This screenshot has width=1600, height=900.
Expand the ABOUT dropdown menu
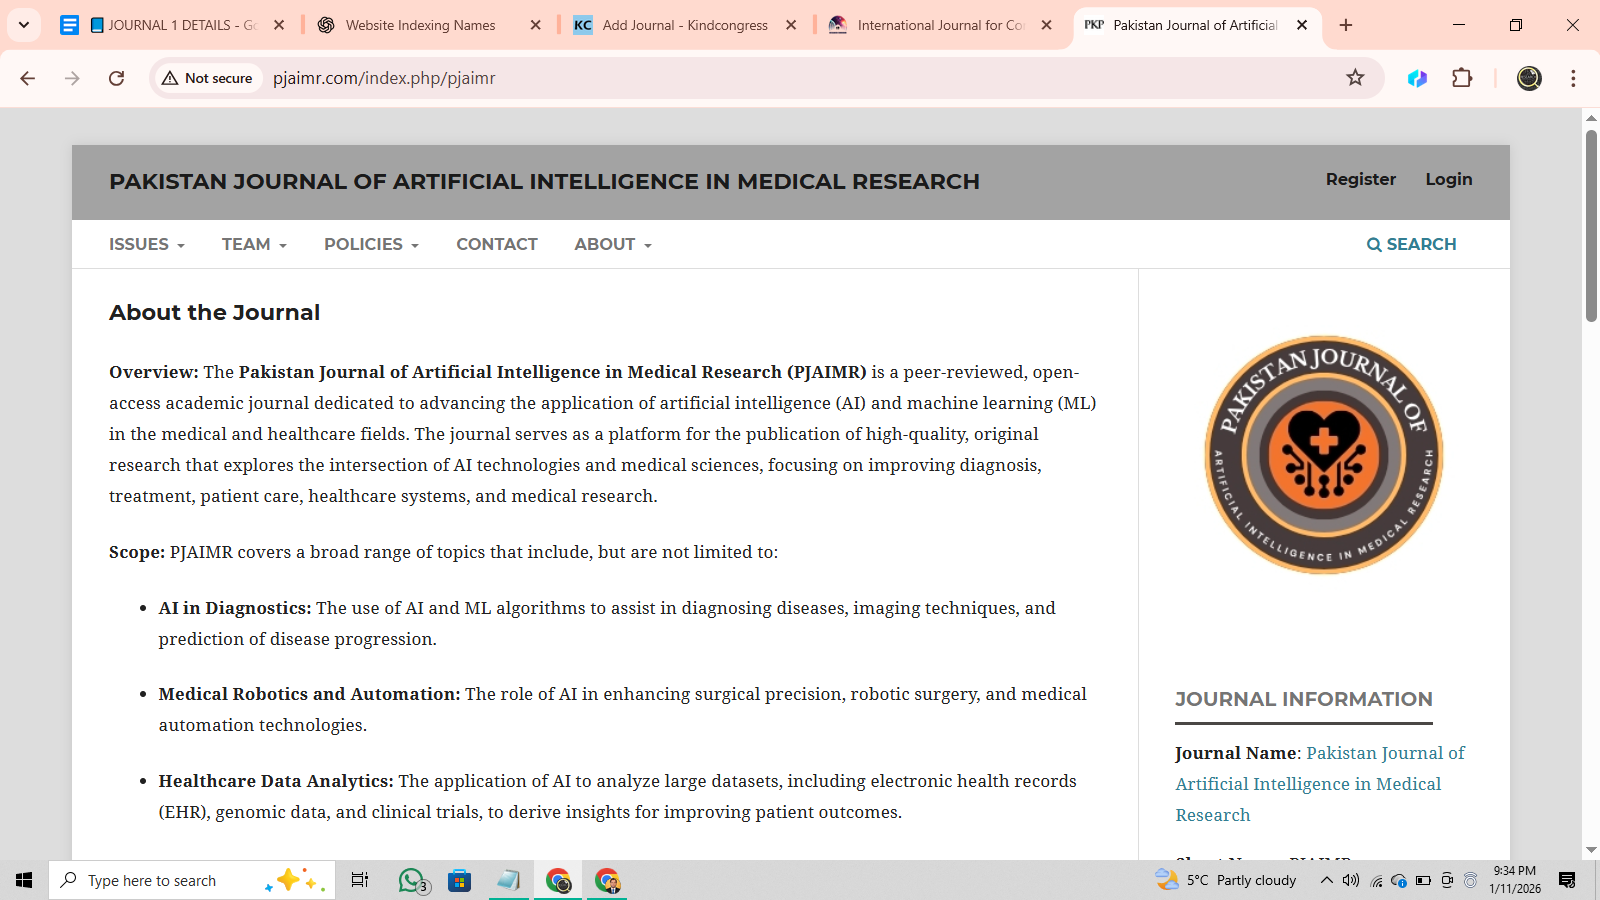(x=612, y=245)
